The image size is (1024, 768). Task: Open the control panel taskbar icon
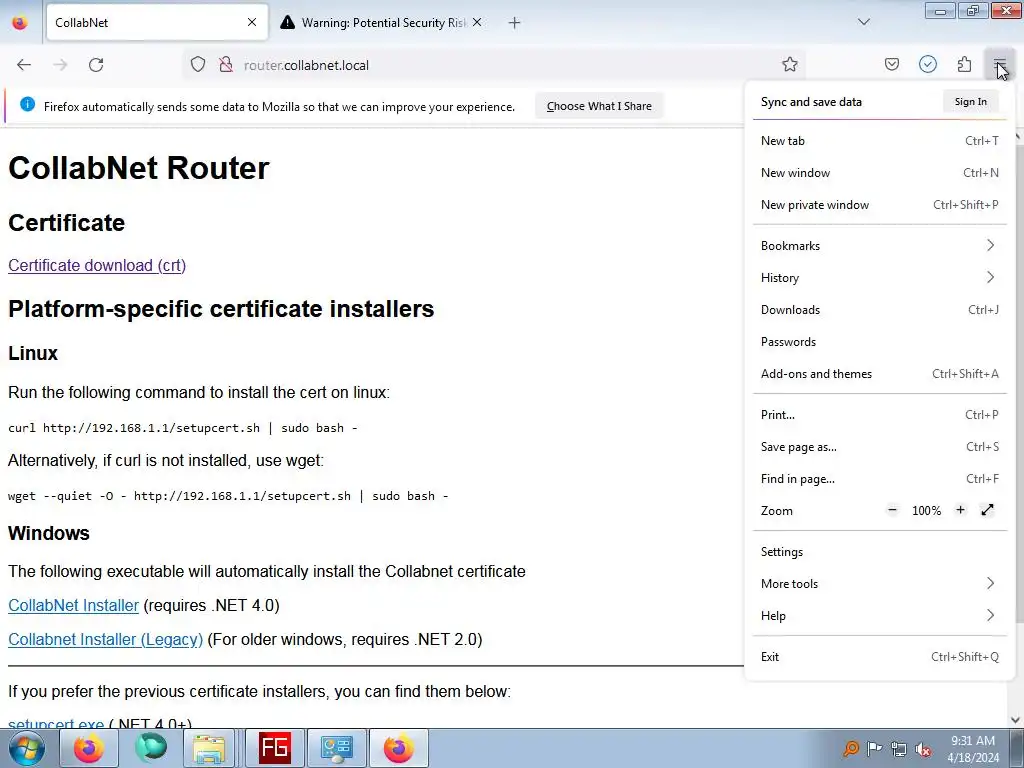pyautogui.click(x=337, y=748)
